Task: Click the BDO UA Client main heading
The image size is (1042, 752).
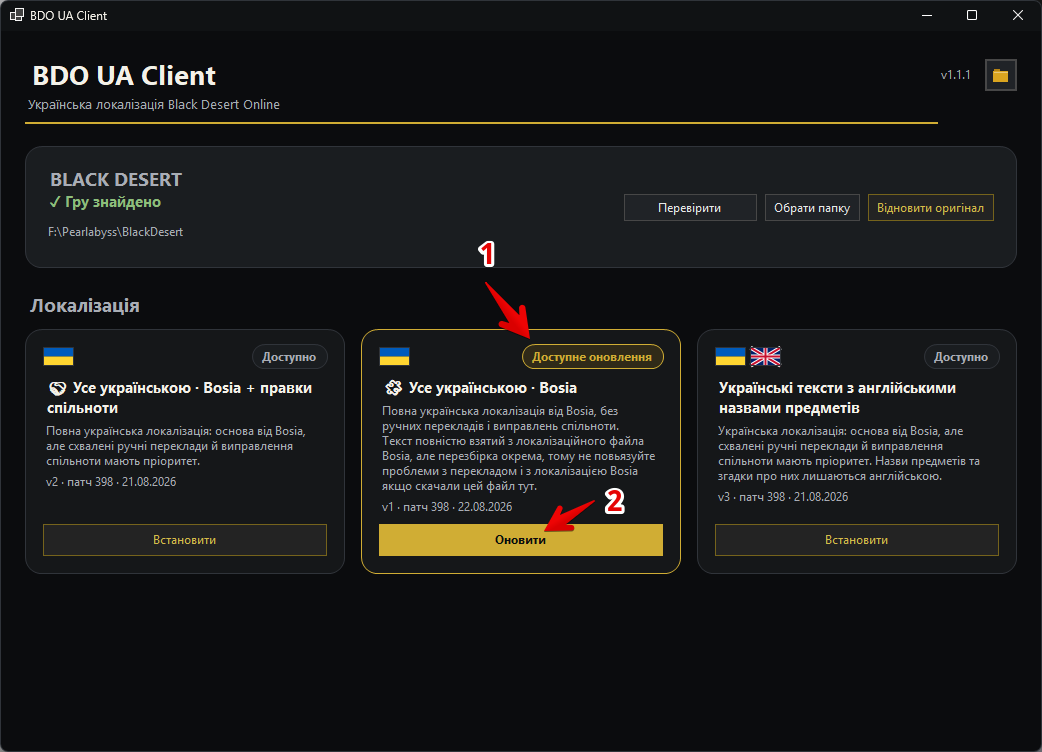Action: [124, 76]
